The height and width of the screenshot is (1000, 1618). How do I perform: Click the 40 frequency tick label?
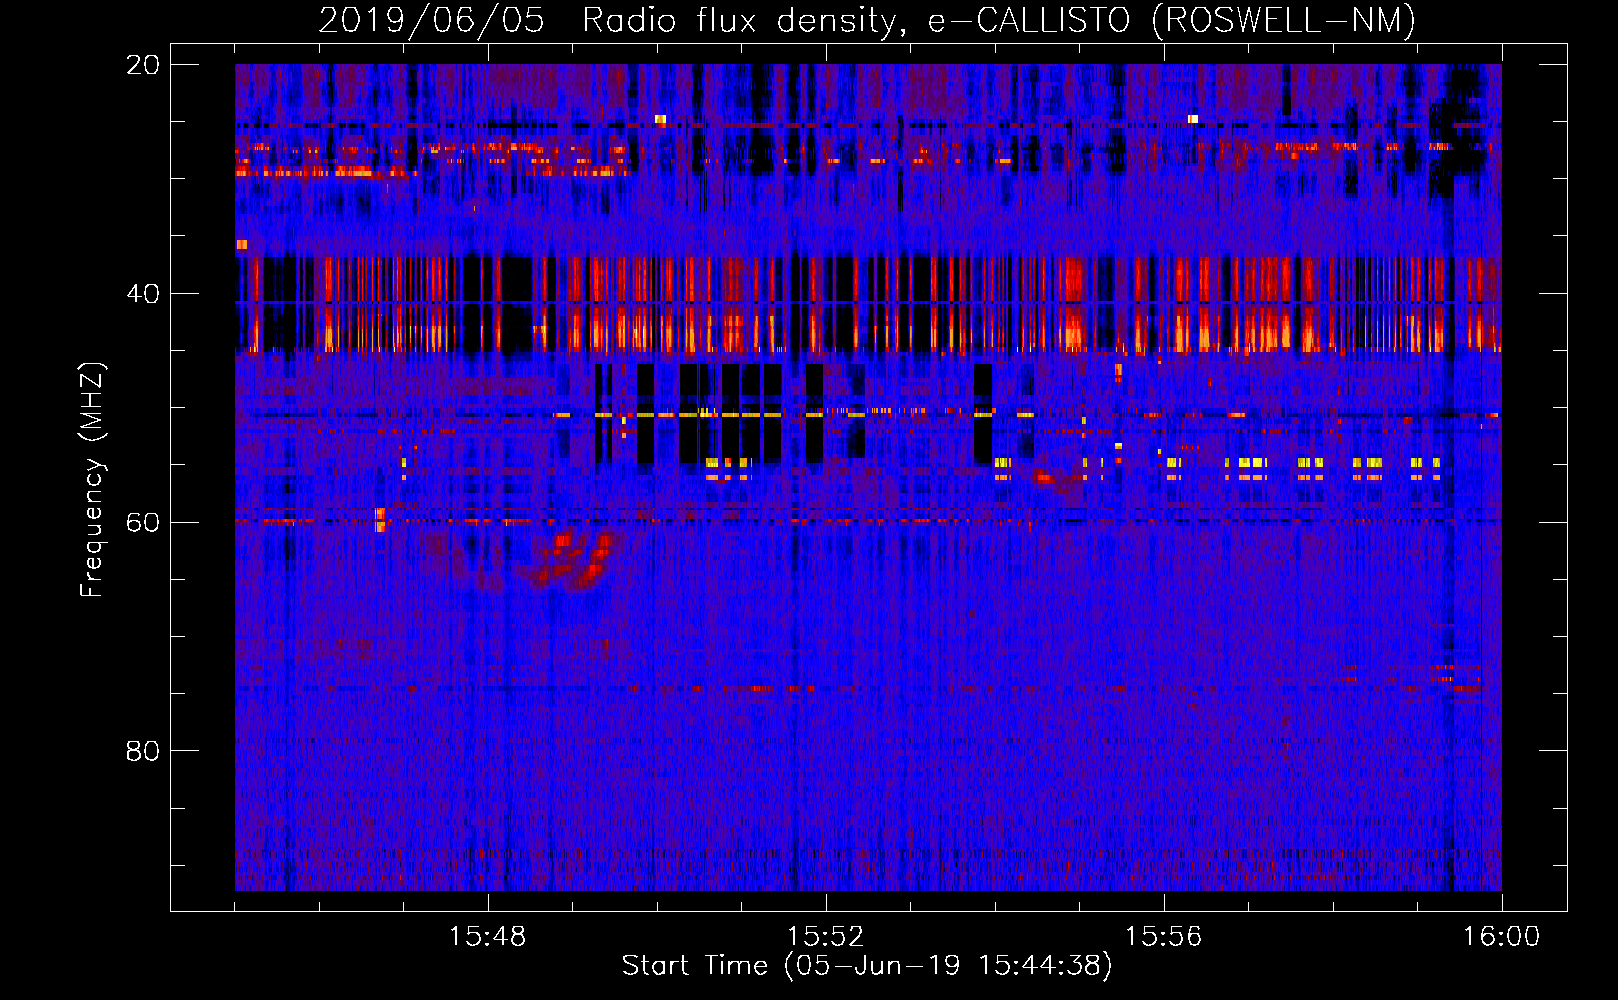143,294
